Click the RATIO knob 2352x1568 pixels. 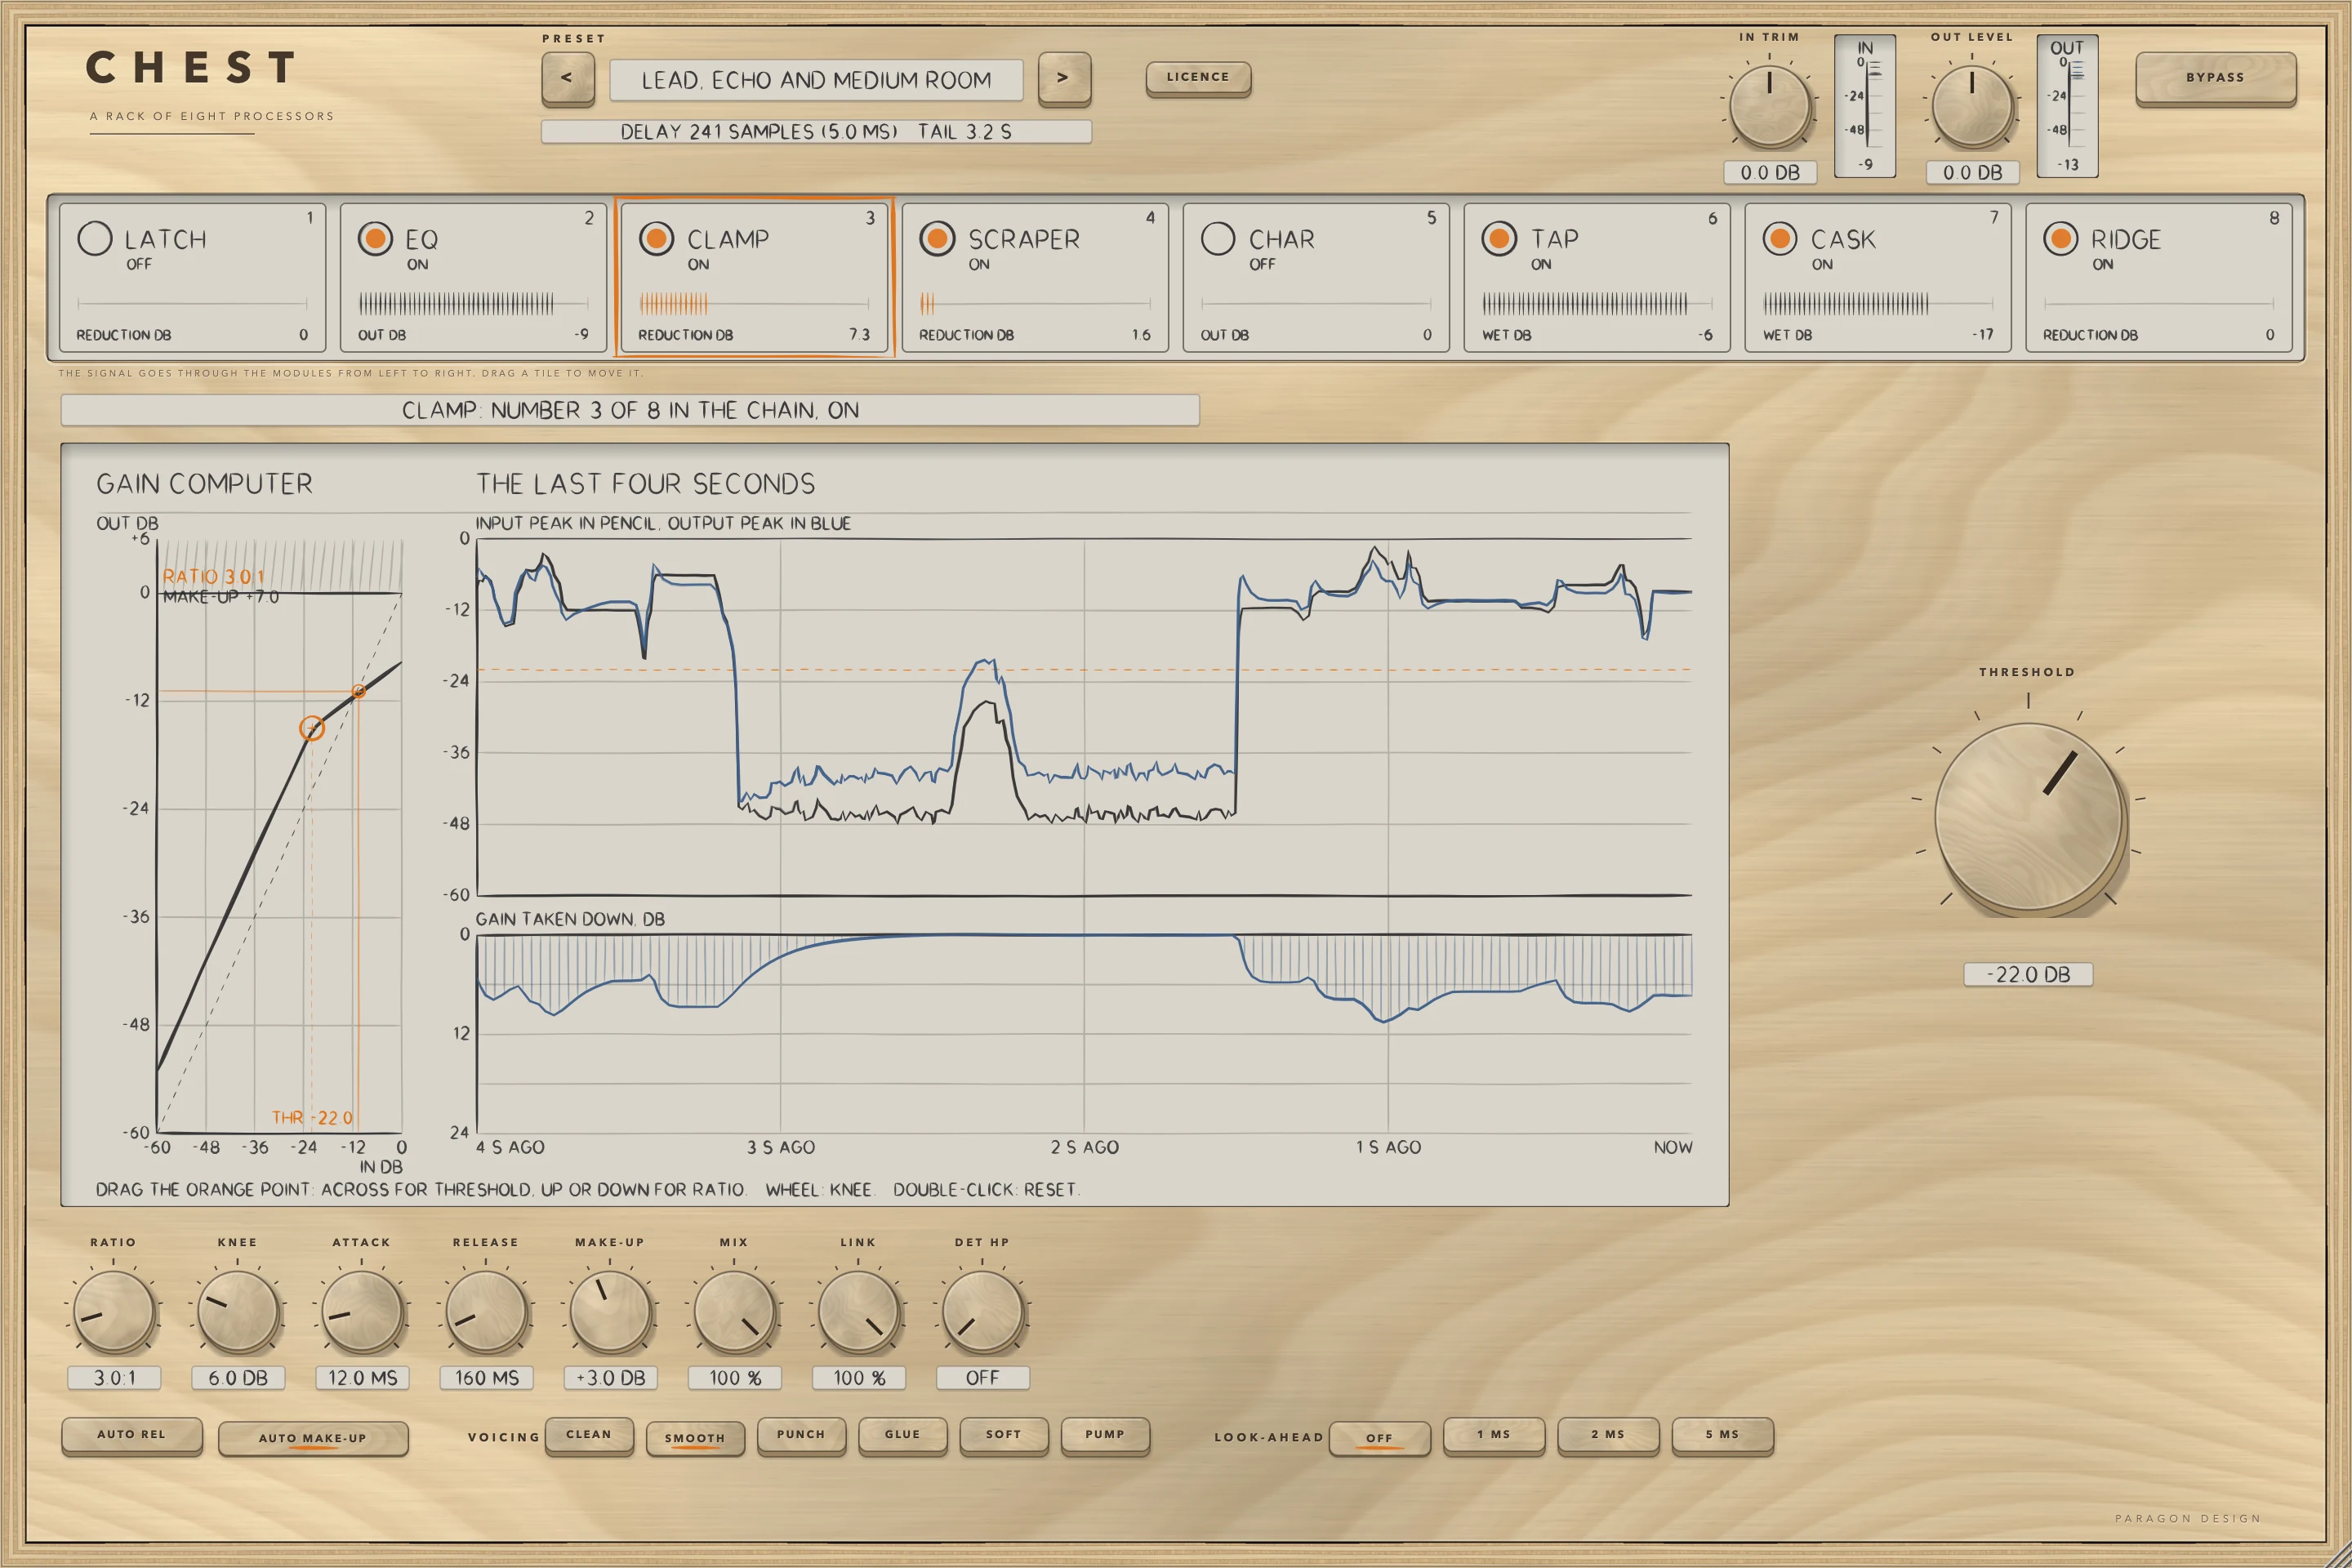click(x=114, y=1311)
